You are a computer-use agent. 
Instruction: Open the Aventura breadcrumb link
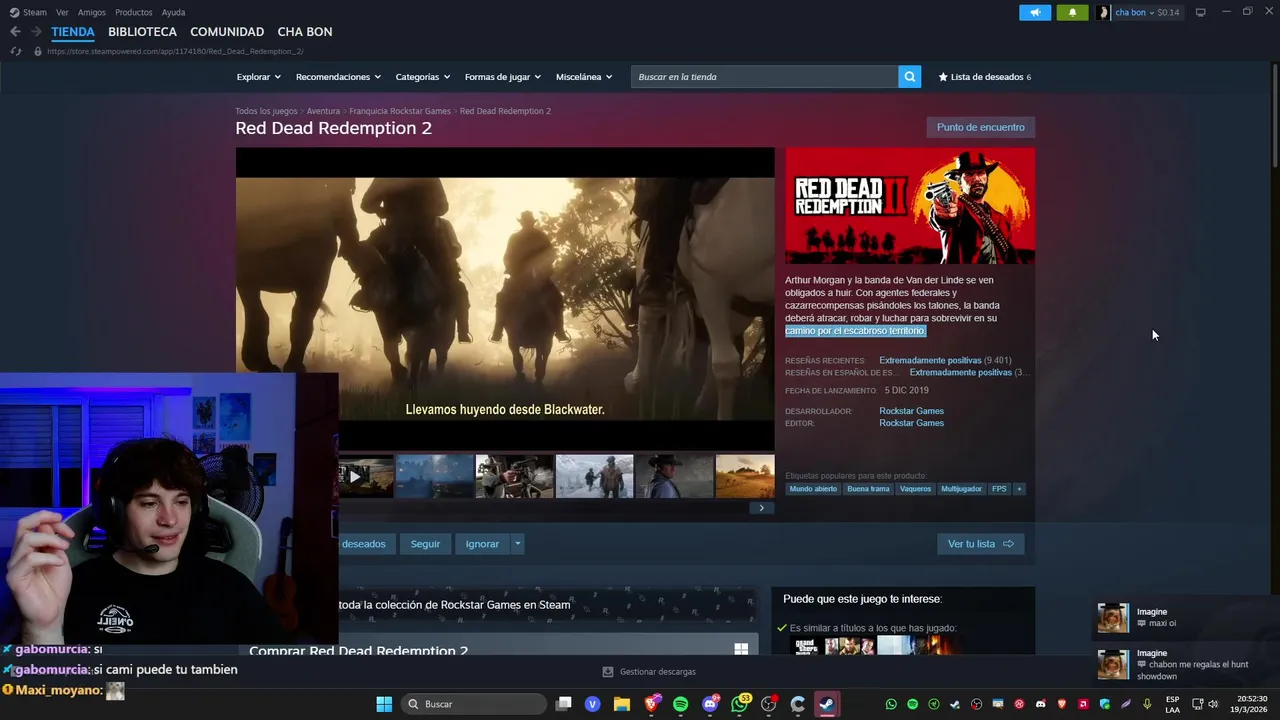coord(323,111)
